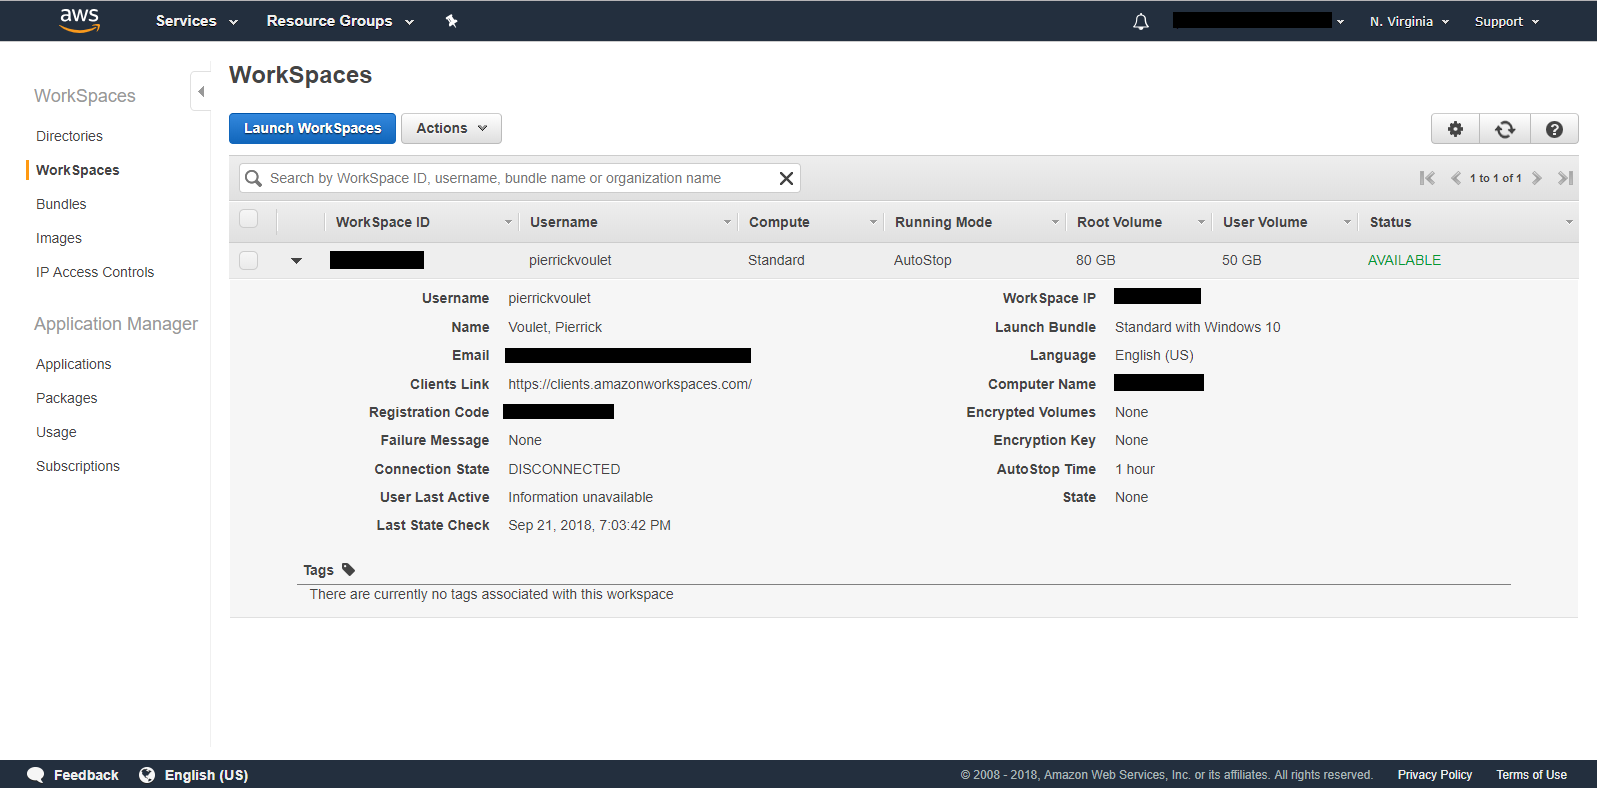This screenshot has height=788, width=1597.
Task: Click the globe language icon in the footer
Action: coord(147,775)
